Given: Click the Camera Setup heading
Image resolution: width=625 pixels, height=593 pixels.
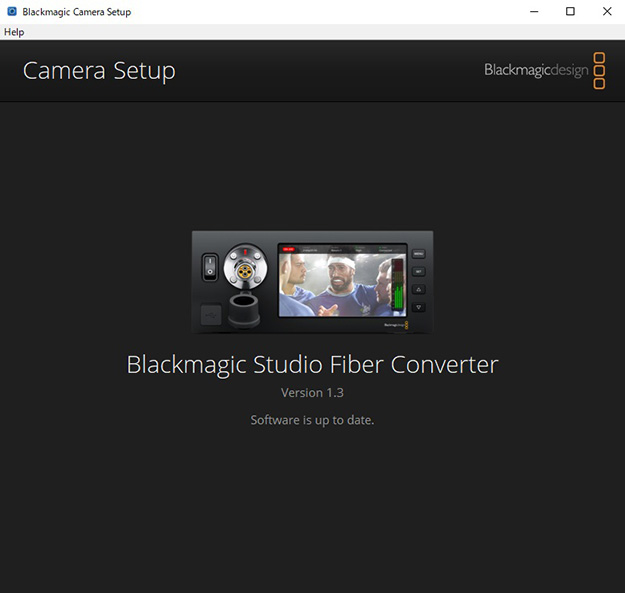Looking at the screenshot, I should [99, 71].
